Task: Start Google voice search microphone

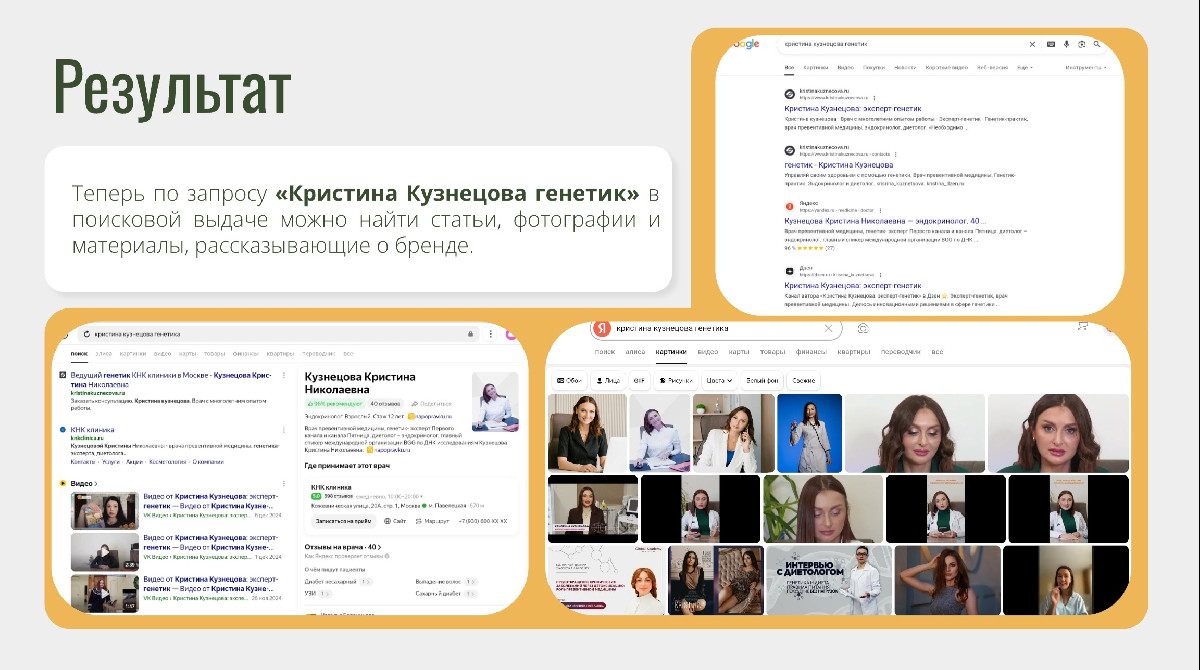Action: point(1067,44)
